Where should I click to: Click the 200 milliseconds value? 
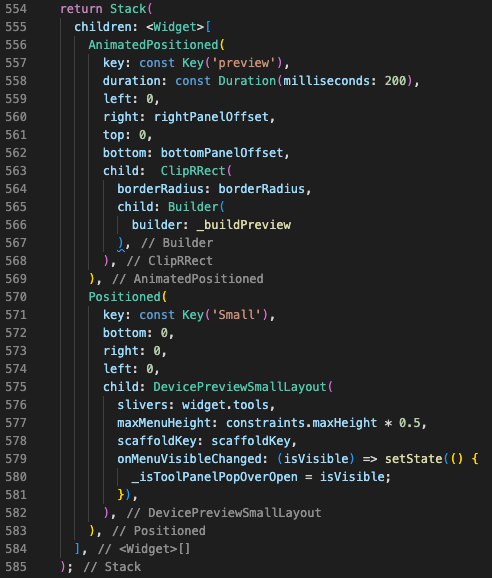pyautogui.click(x=395, y=81)
